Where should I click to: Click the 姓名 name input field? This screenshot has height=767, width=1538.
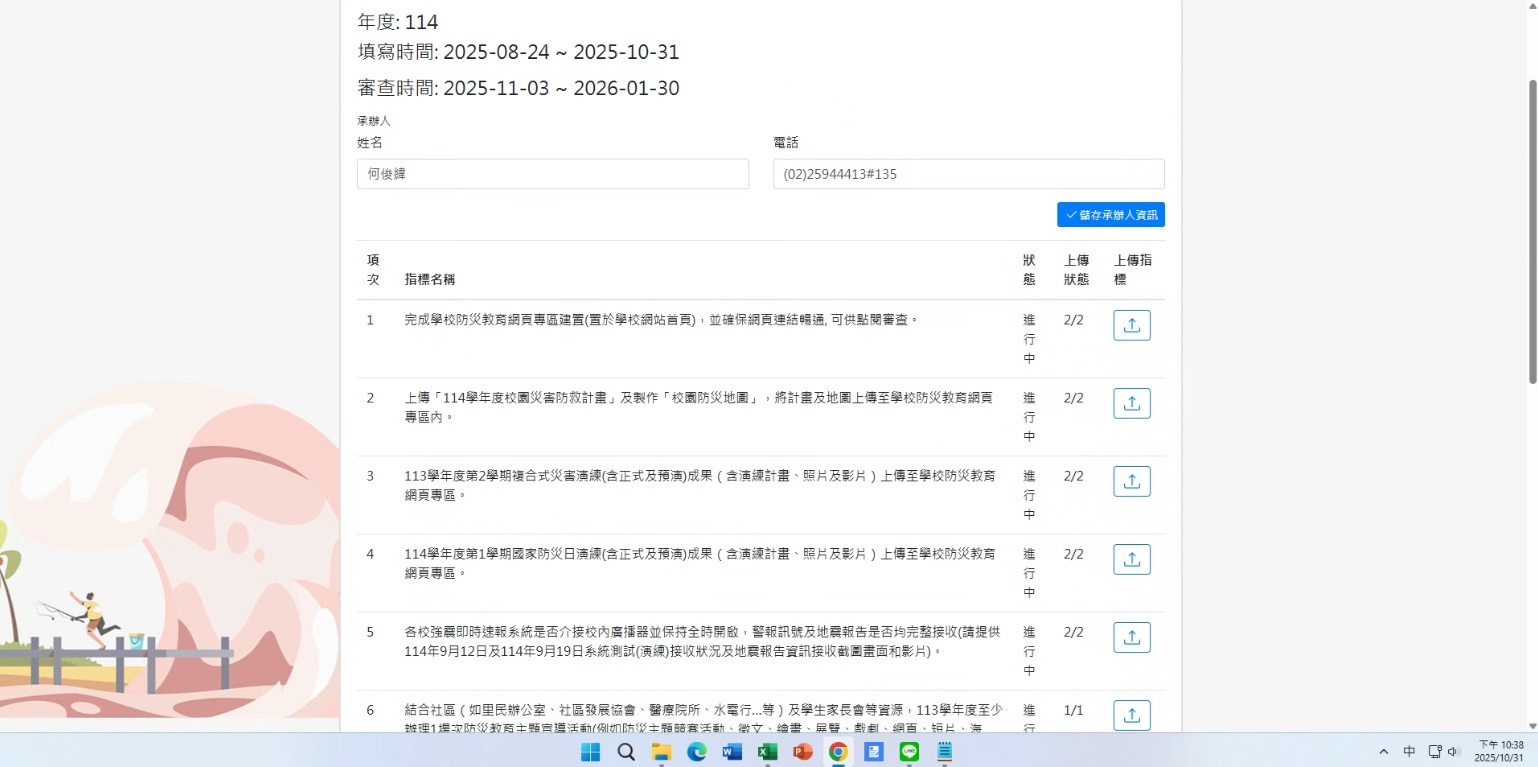pos(552,174)
